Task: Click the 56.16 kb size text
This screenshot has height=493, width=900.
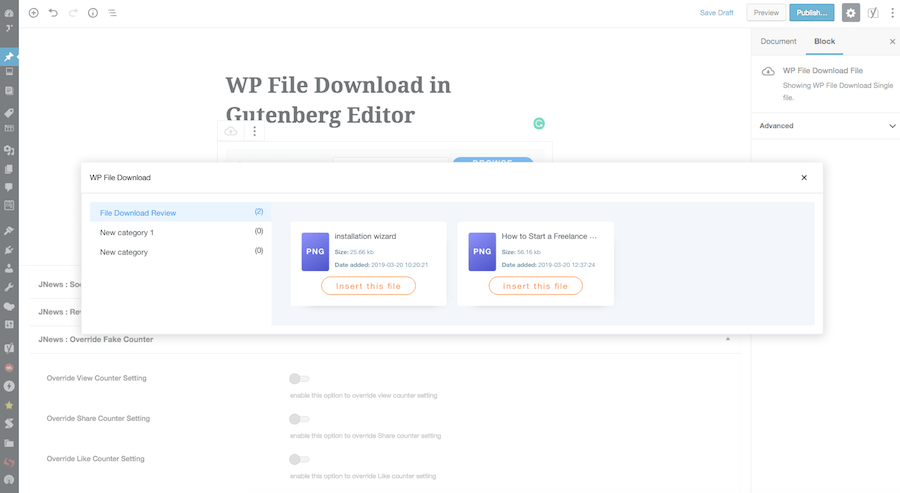Action: click(529, 252)
